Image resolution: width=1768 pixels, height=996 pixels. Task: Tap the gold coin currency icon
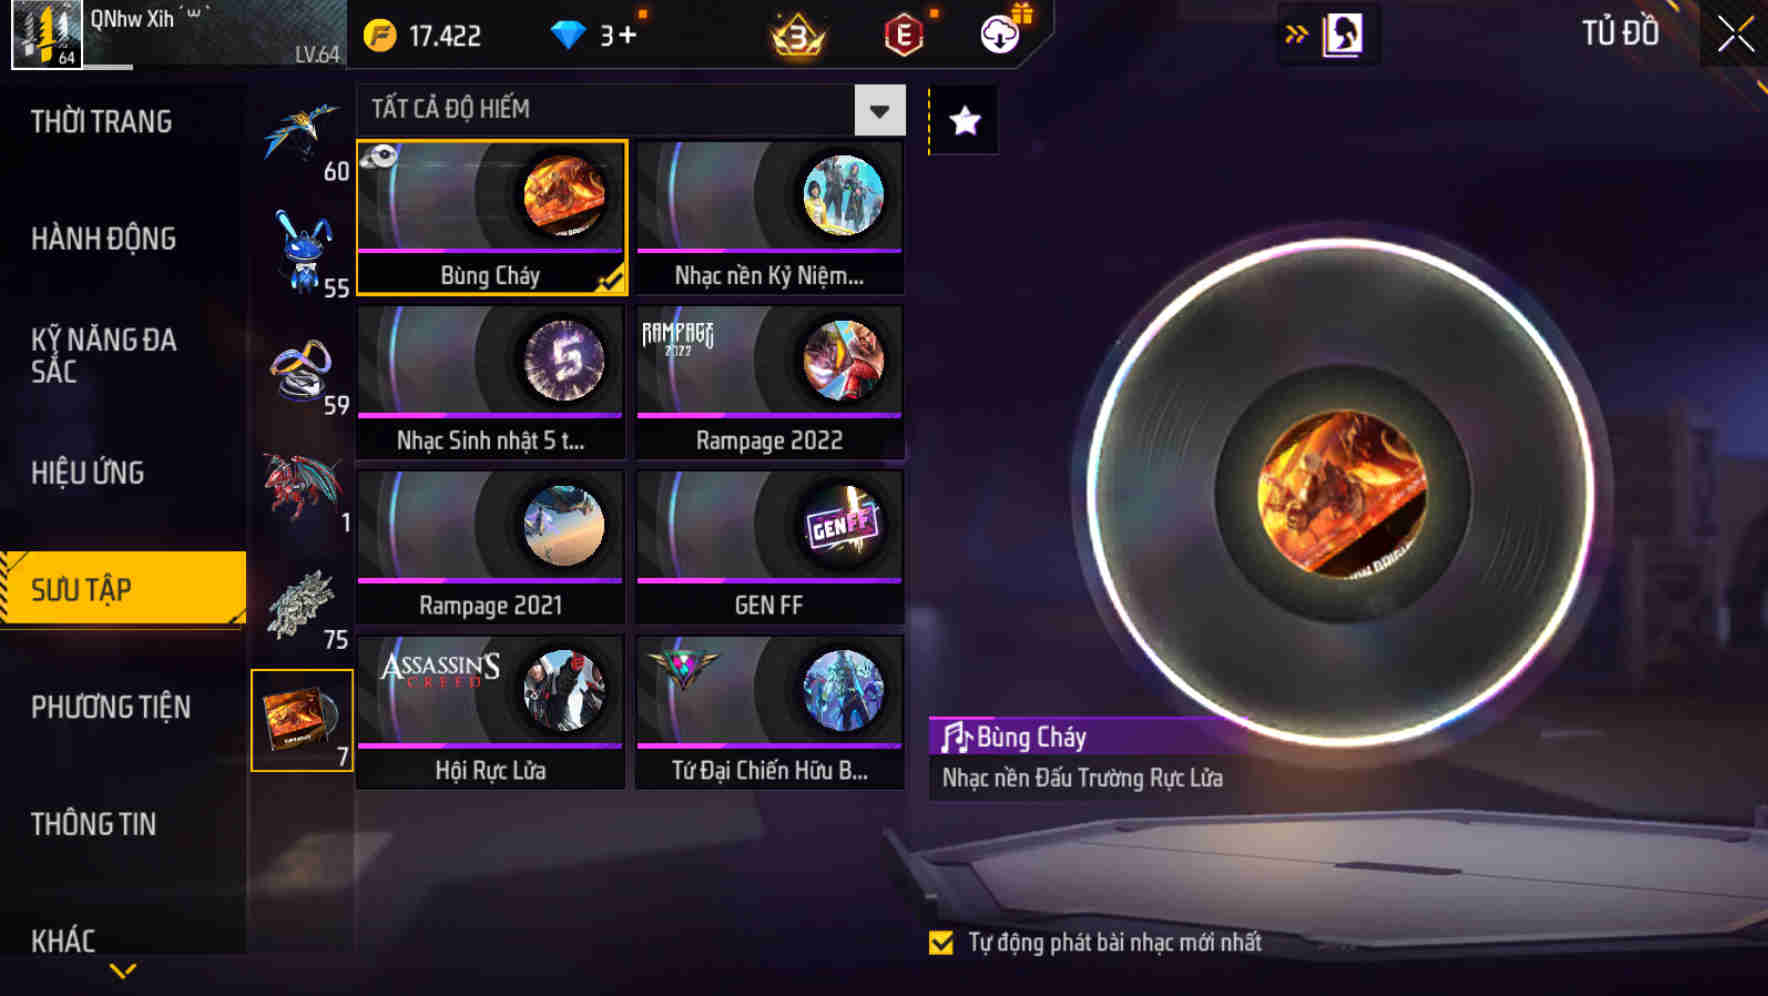pos(379,35)
